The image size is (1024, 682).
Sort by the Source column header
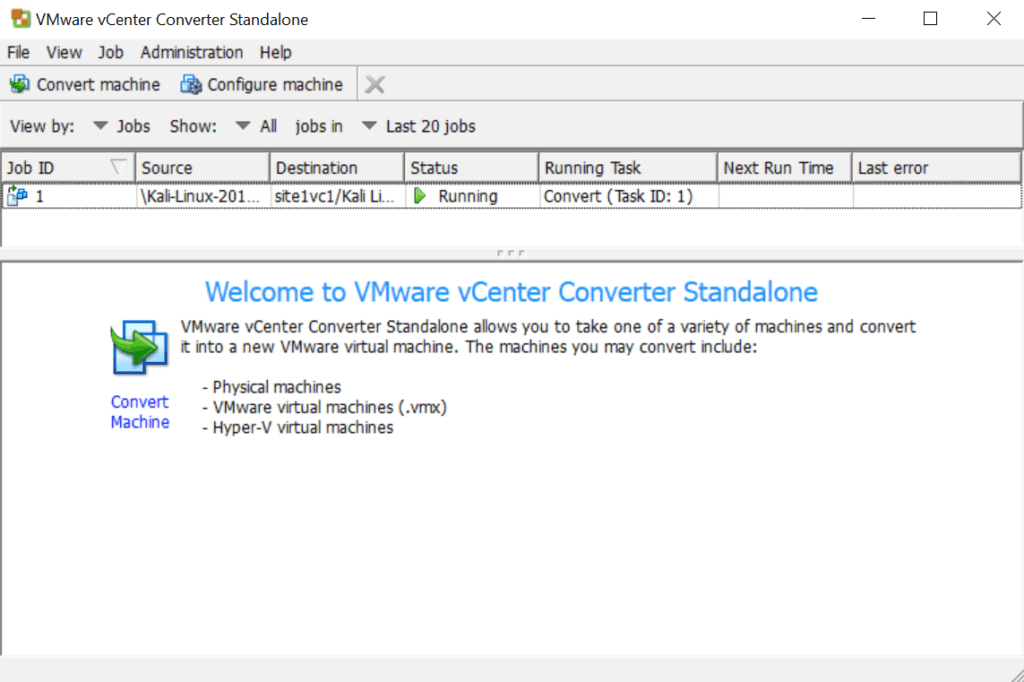(x=202, y=167)
